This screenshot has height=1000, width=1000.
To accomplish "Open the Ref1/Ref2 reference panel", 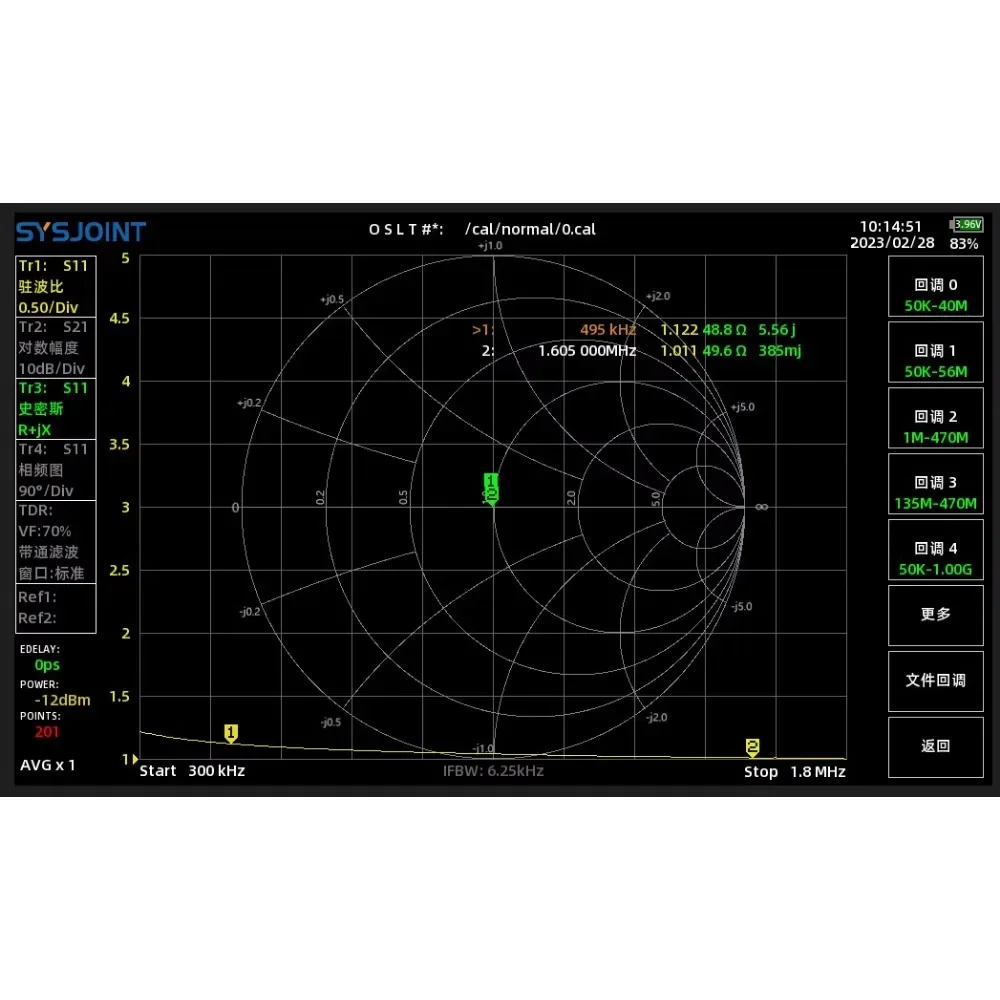I will [x=55, y=608].
